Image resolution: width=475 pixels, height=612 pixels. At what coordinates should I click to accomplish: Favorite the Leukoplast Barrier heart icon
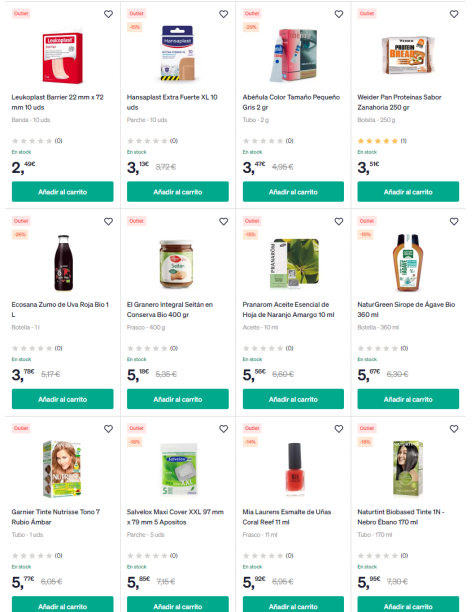point(109,14)
